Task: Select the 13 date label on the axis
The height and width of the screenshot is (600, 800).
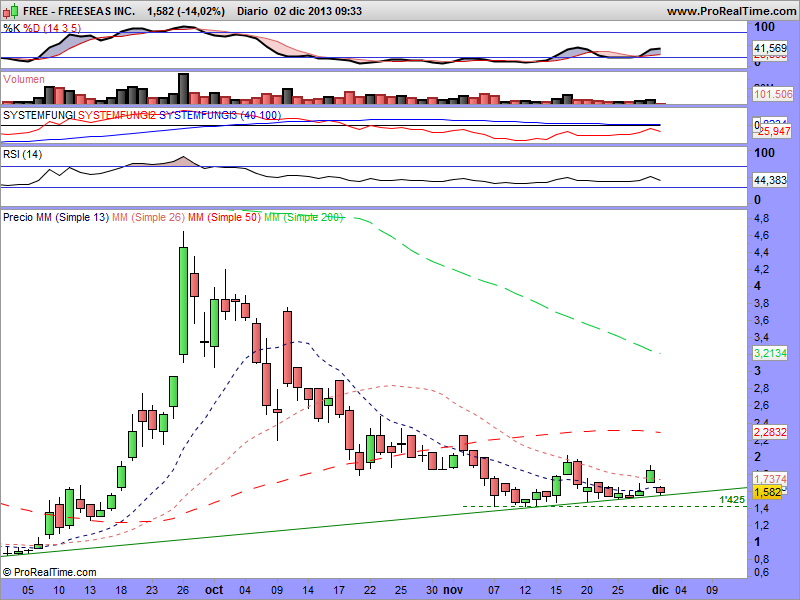Action: tap(90, 590)
